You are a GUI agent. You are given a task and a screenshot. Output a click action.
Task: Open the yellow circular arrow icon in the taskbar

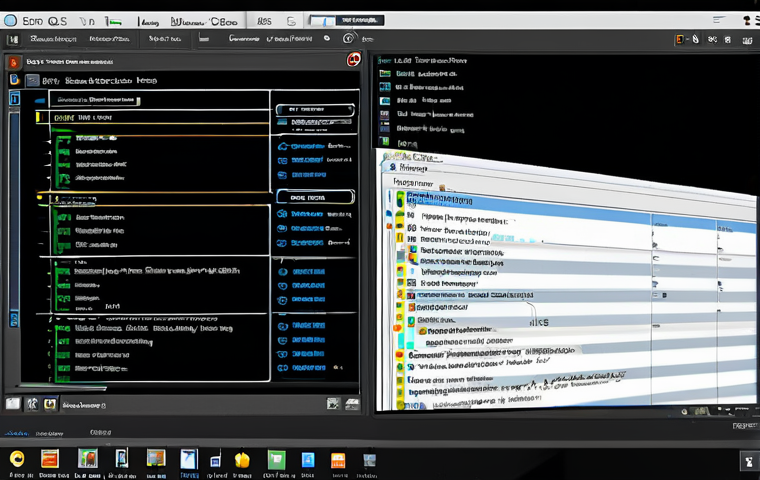[x=17, y=458]
